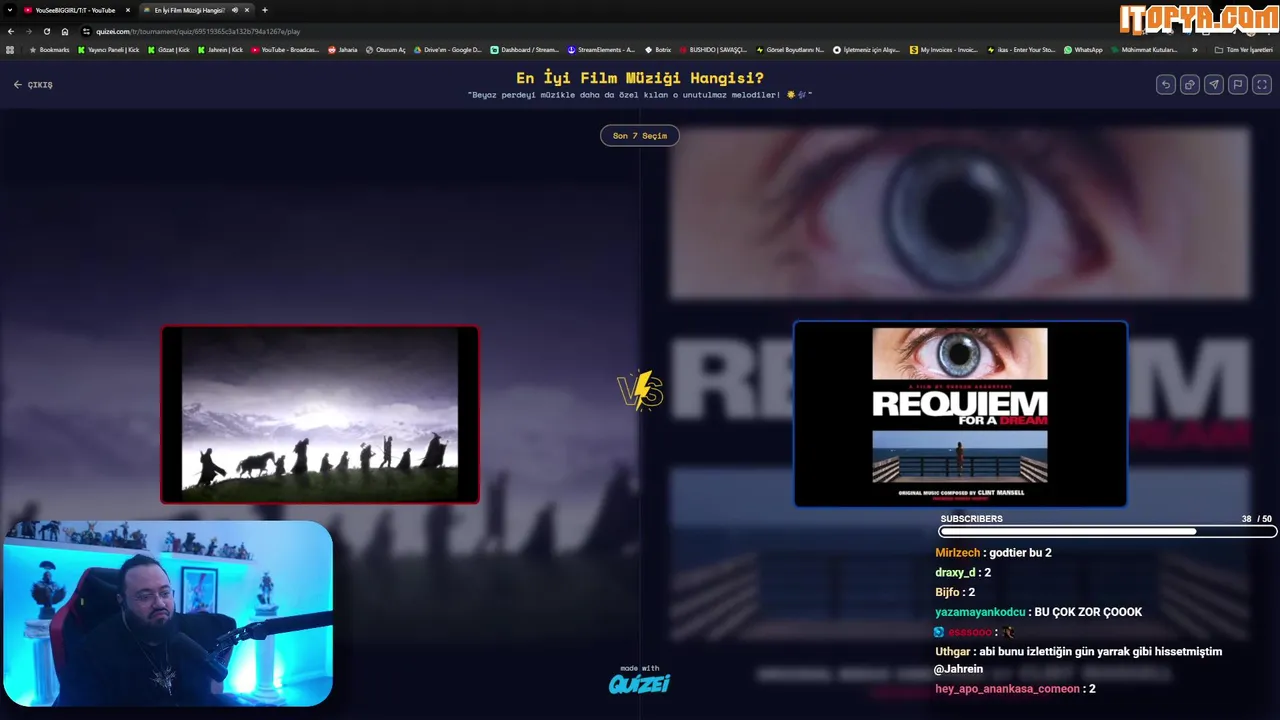Open the Jaharia bookmark

(343, 49)
